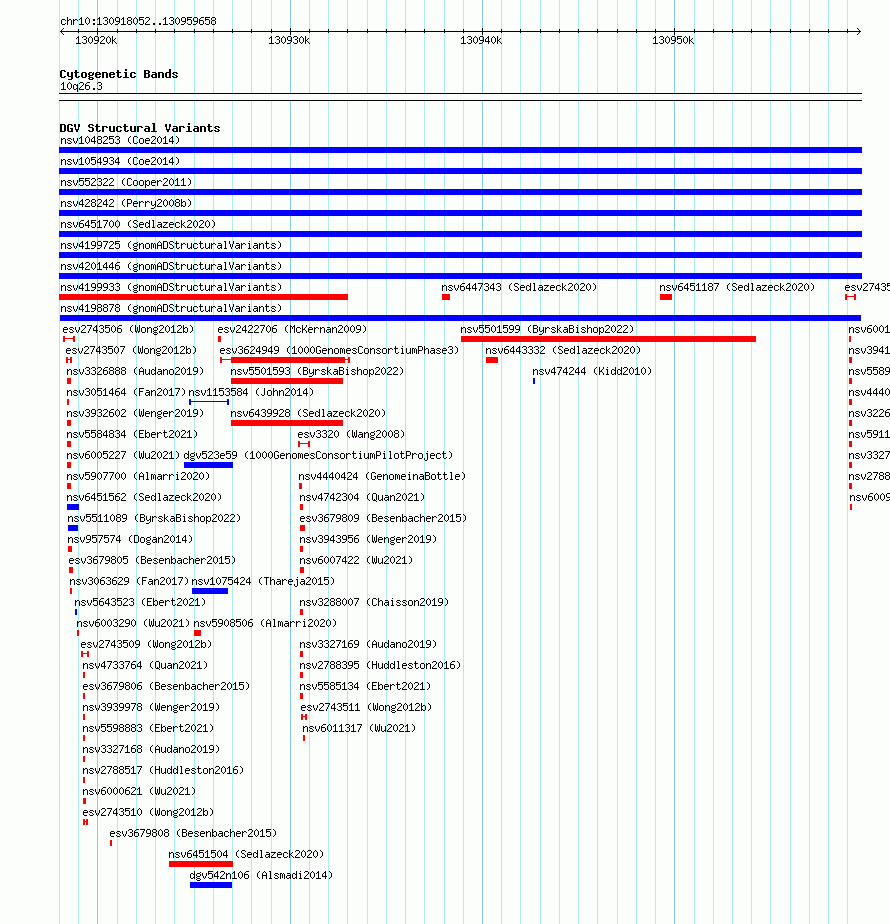Click nsv6451504 (Sedlazeck2020) label
This screenshot has width=890, height=924.
[x=246, y=854]
